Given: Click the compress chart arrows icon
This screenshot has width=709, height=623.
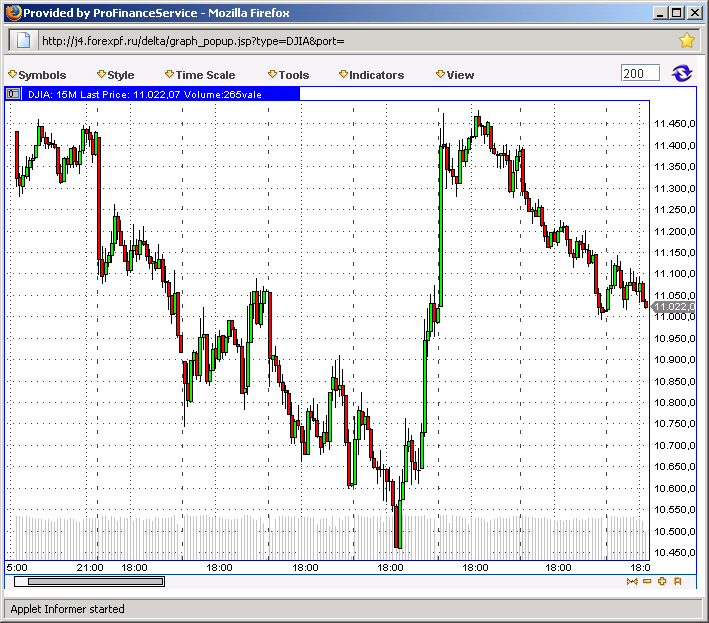Looking at the screenshot, I should 632,581.
